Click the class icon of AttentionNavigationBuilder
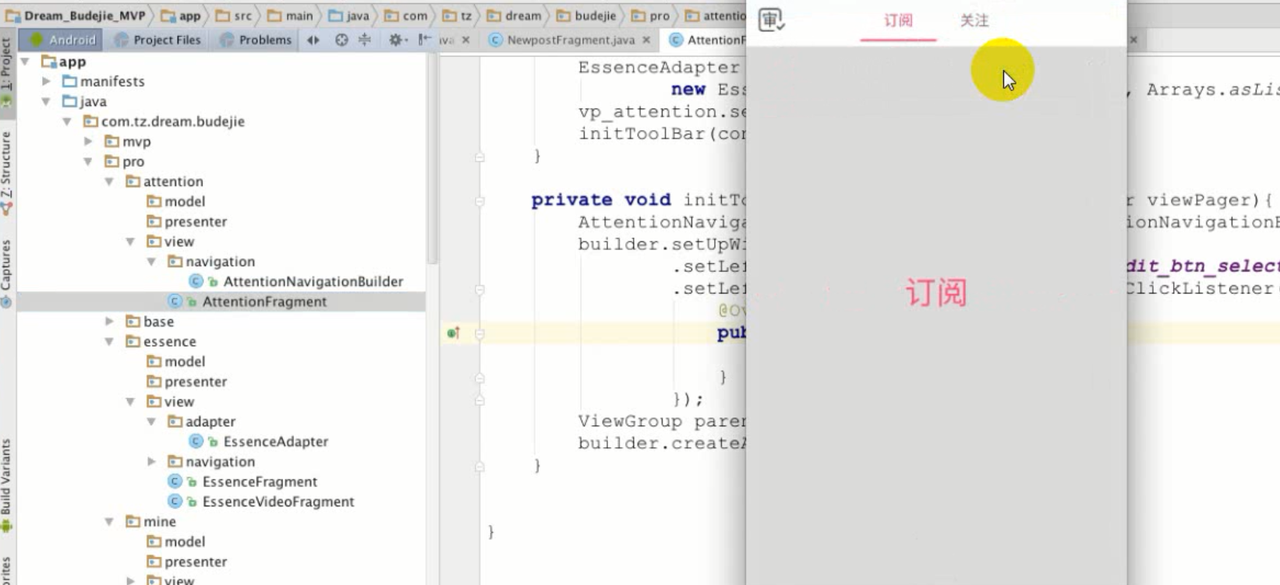 coord(197,282)
